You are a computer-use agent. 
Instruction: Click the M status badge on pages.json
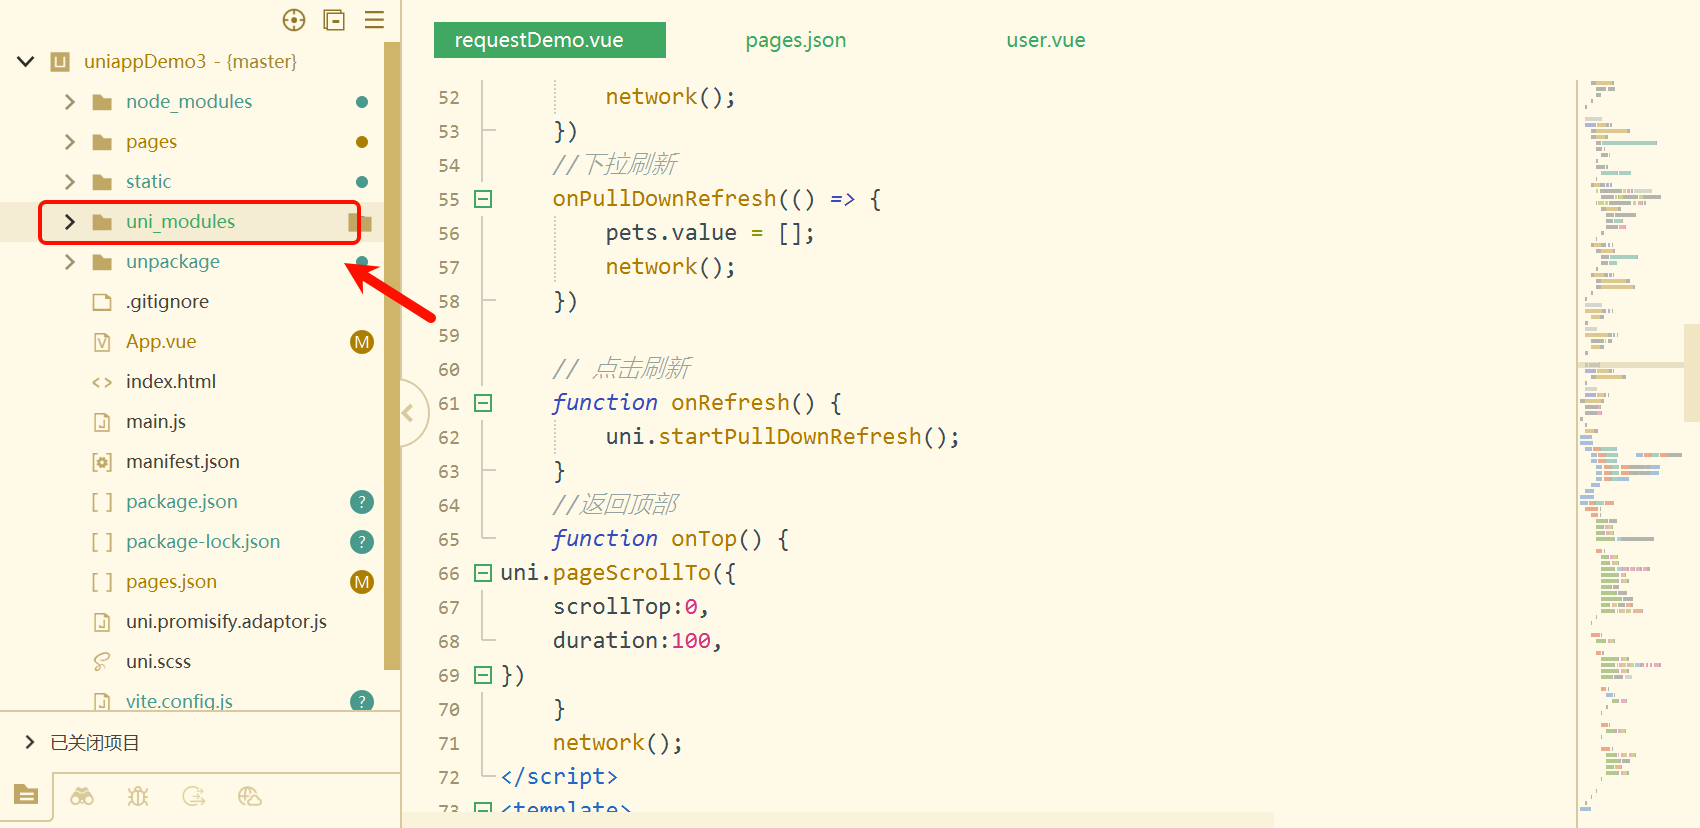(362, 582)
